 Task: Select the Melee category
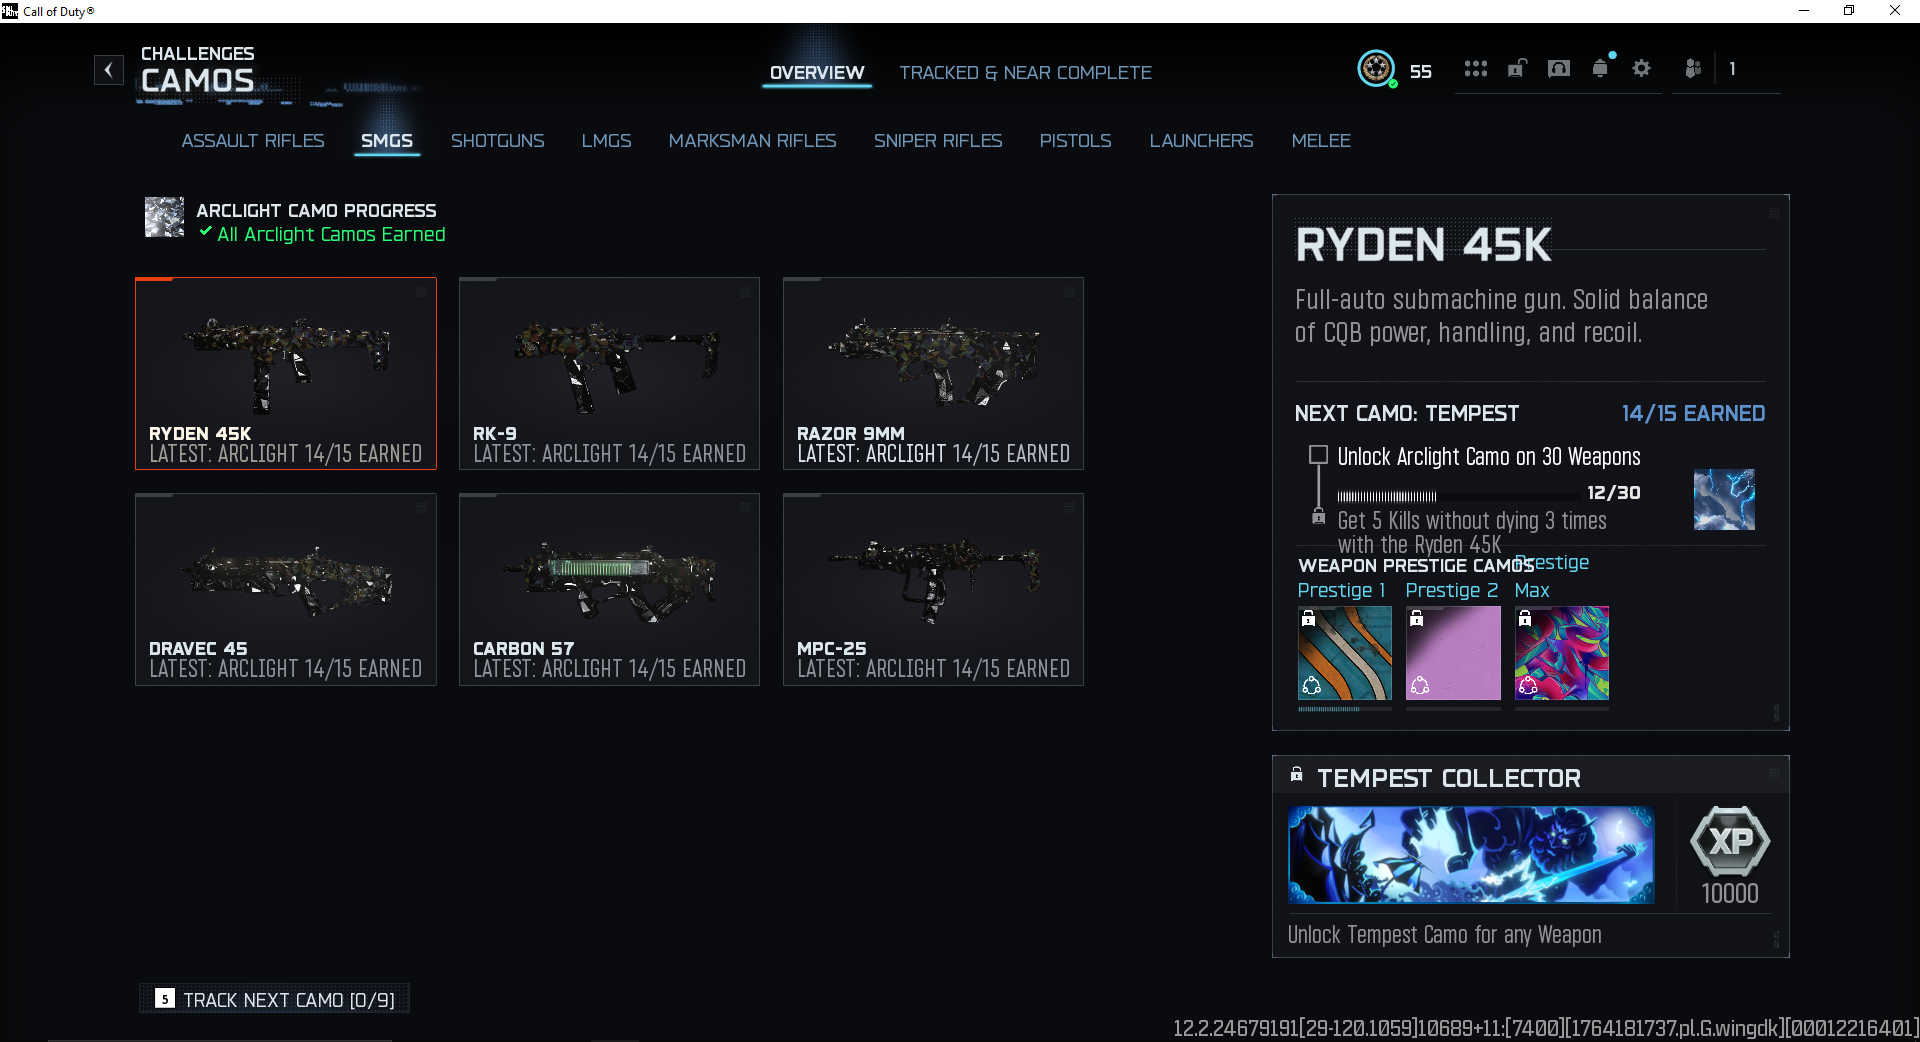click(x=1321, y=141)
